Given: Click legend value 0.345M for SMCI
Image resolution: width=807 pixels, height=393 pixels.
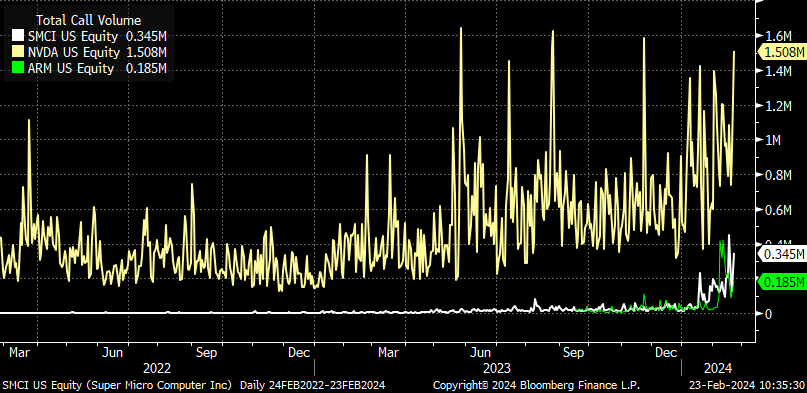Looking at the screenshot, I should pos(146,37).
